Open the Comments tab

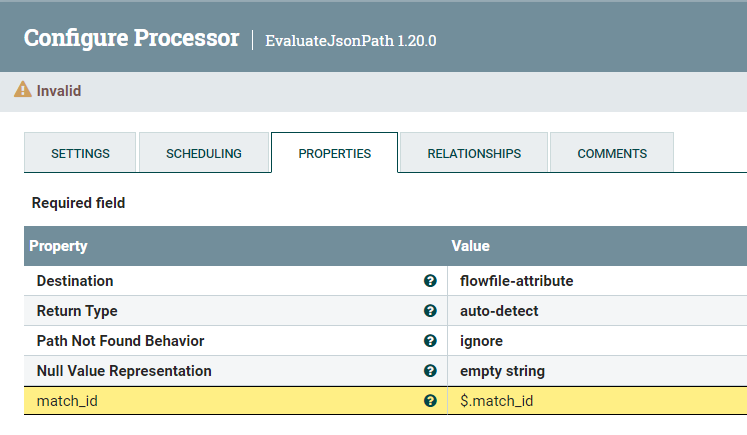click(x=612, y=154)
